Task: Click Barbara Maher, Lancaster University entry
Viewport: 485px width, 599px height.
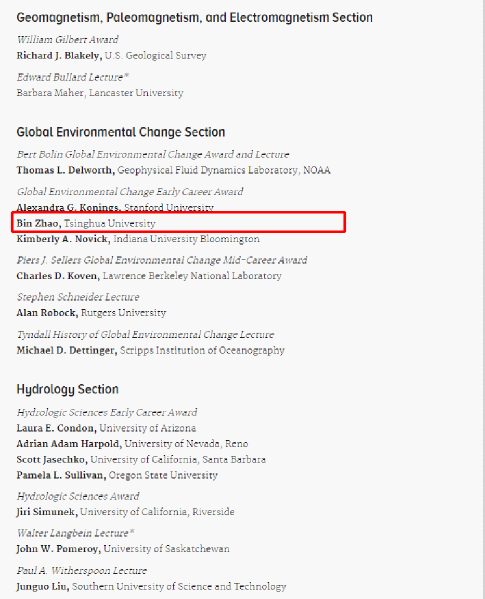Action: point(100,93)
